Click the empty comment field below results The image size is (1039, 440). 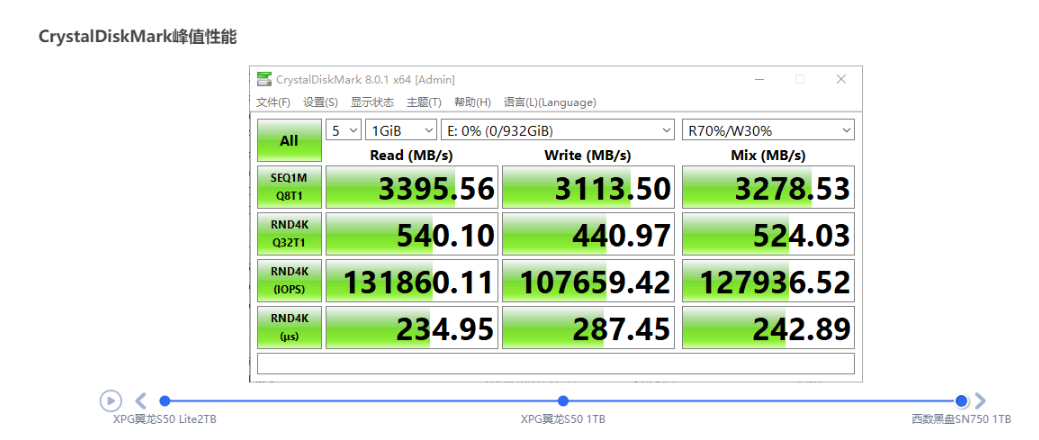(556, 363)
